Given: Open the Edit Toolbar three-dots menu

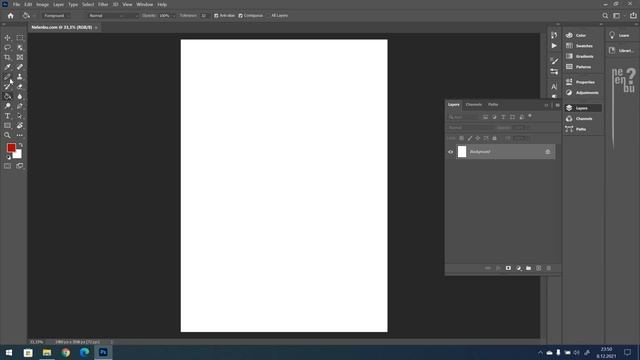Looking at the screenshot, I should click(x=20, y=135).
